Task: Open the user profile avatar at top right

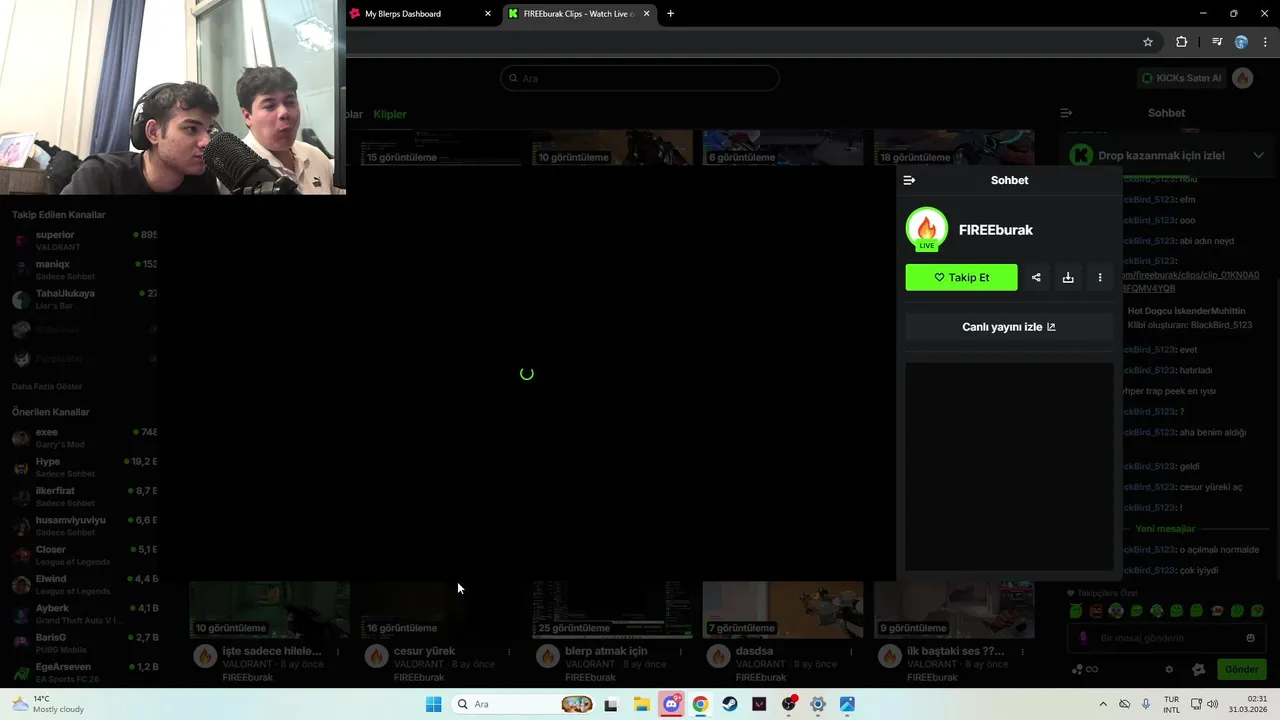Action: tap(1243, 78)
